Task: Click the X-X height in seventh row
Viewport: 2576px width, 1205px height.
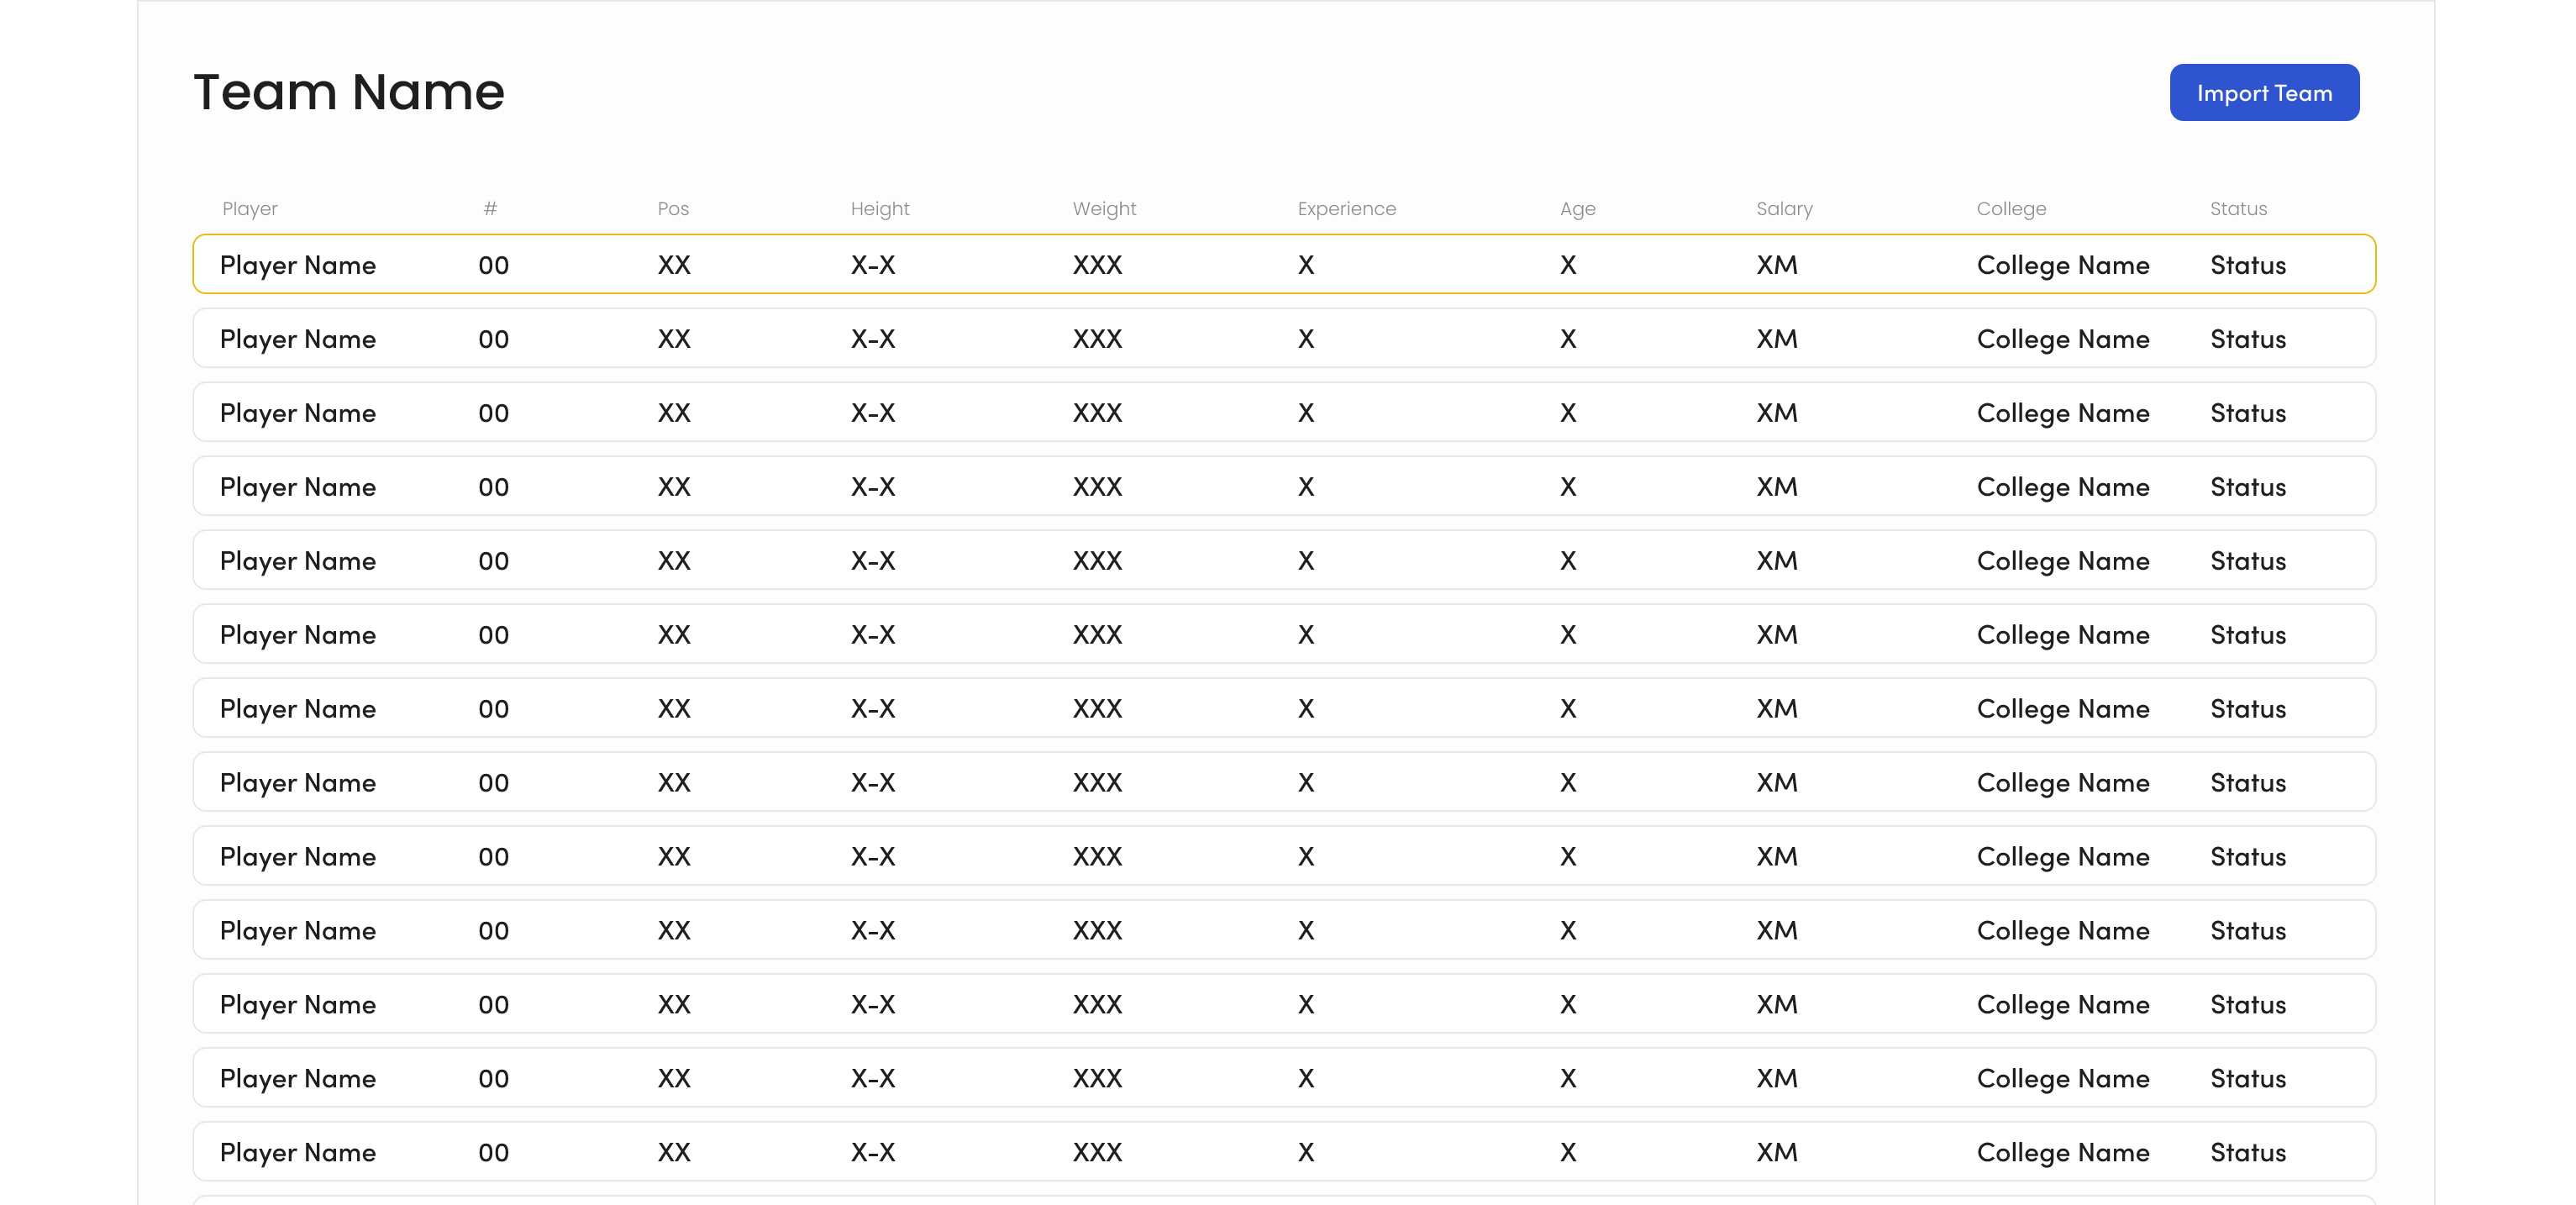Action: (x=873, y=709)
